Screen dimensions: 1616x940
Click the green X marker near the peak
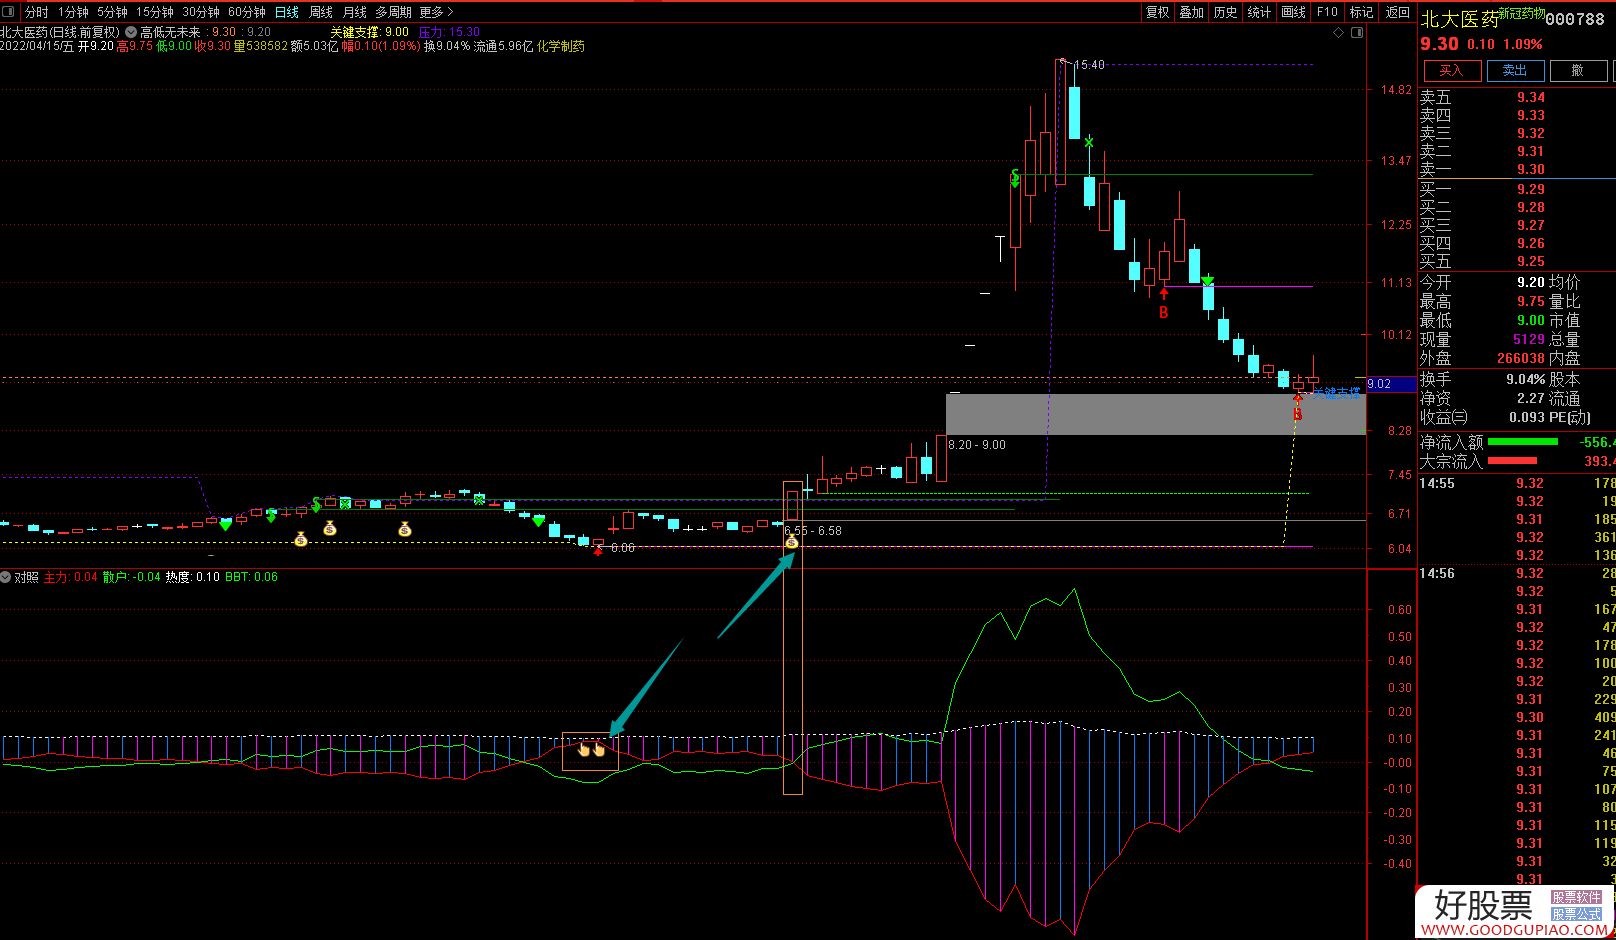click(1088, 142)
